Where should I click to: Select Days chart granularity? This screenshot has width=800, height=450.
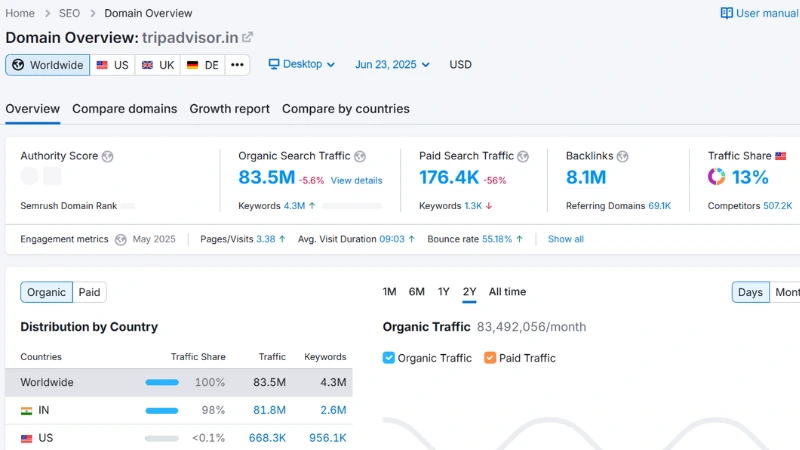pyautogui.click(x=751, y=292)
